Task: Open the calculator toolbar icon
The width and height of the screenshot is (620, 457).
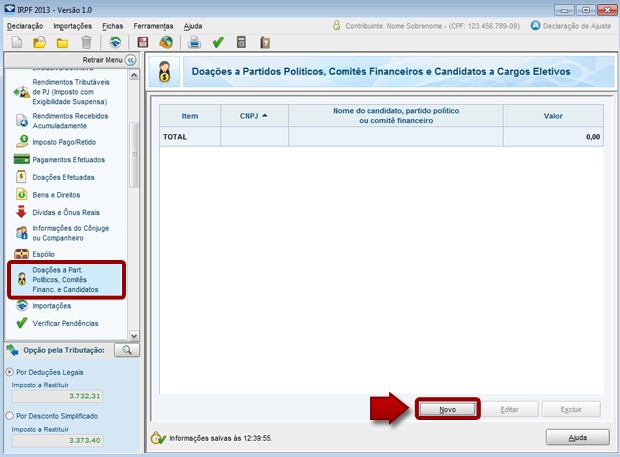Action: (241, 42)
